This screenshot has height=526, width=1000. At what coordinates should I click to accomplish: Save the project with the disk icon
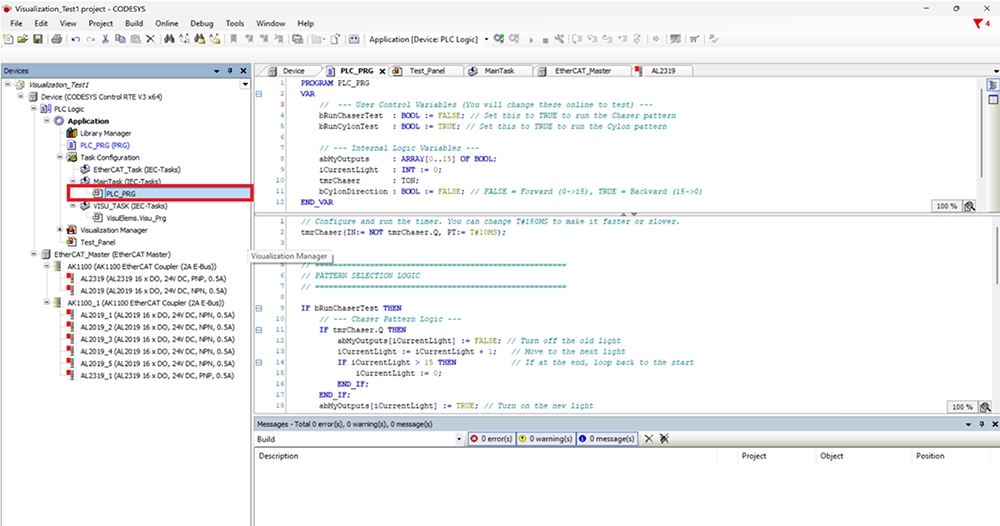tap(38, 40)
